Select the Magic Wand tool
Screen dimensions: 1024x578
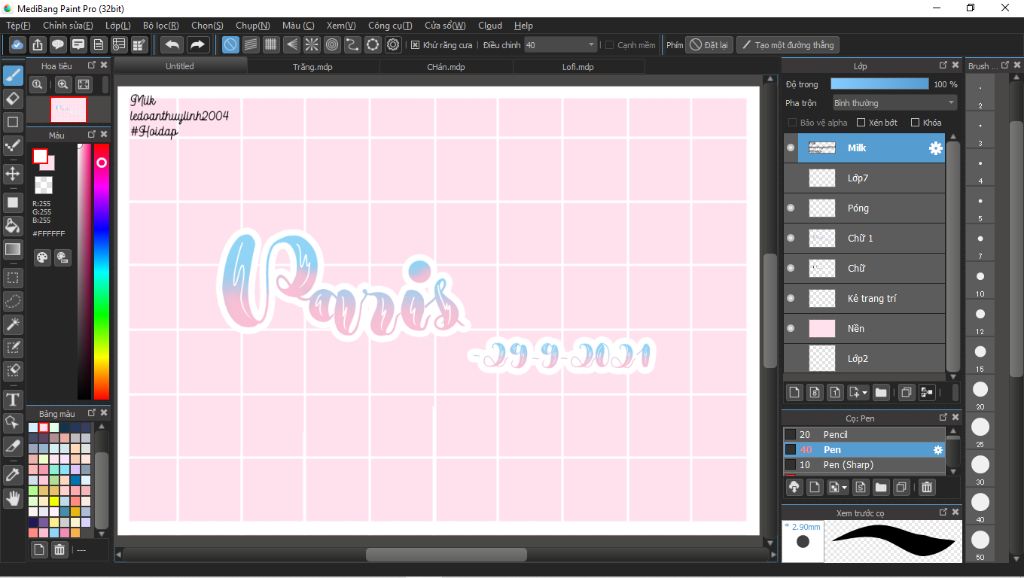[x=12, y=324]
